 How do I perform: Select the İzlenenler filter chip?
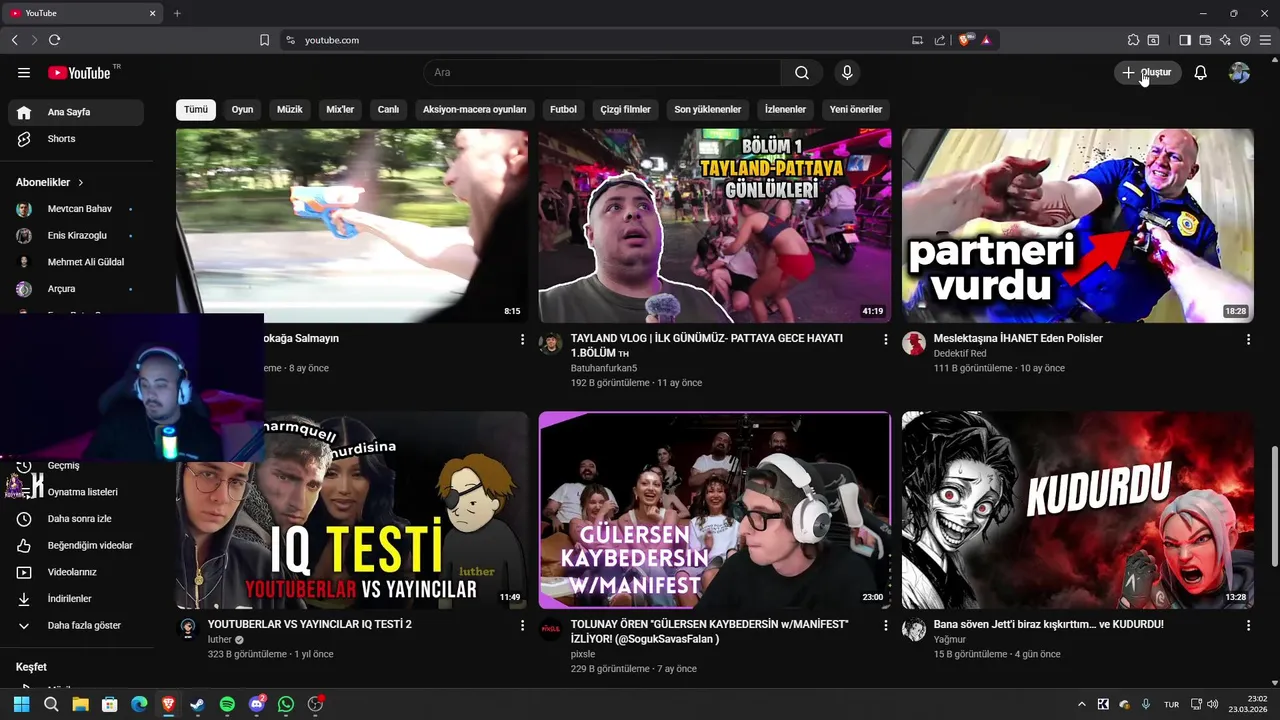(785, 109)
